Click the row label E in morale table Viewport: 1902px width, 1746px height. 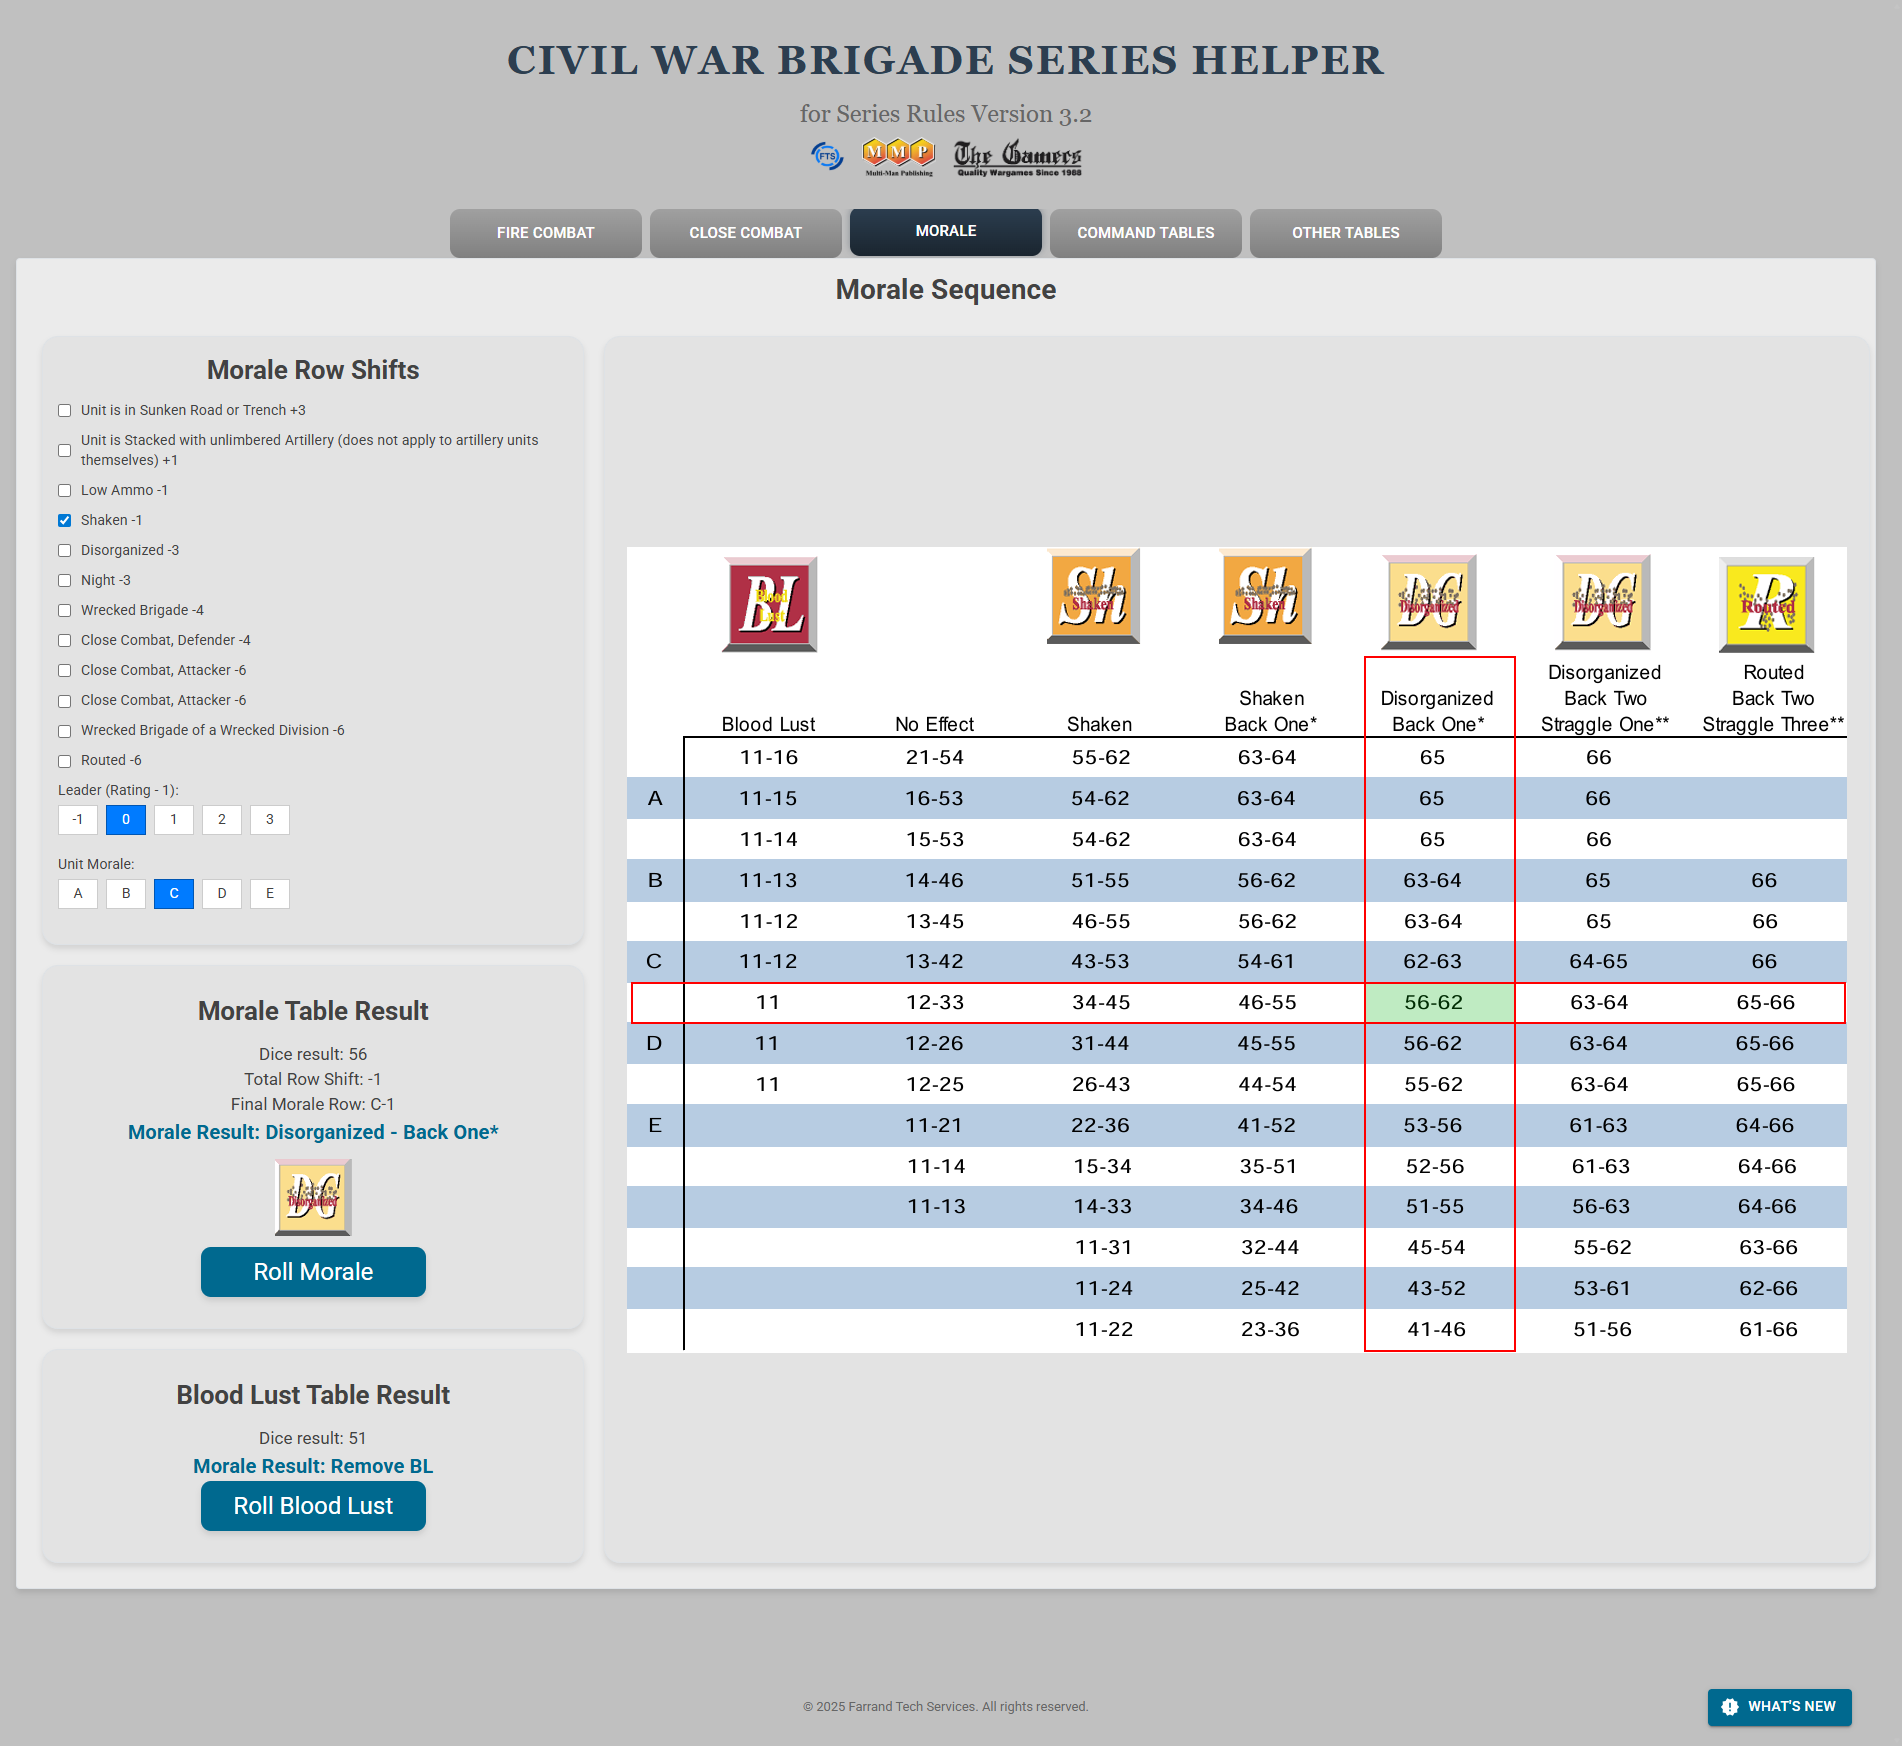[655, 1126]
